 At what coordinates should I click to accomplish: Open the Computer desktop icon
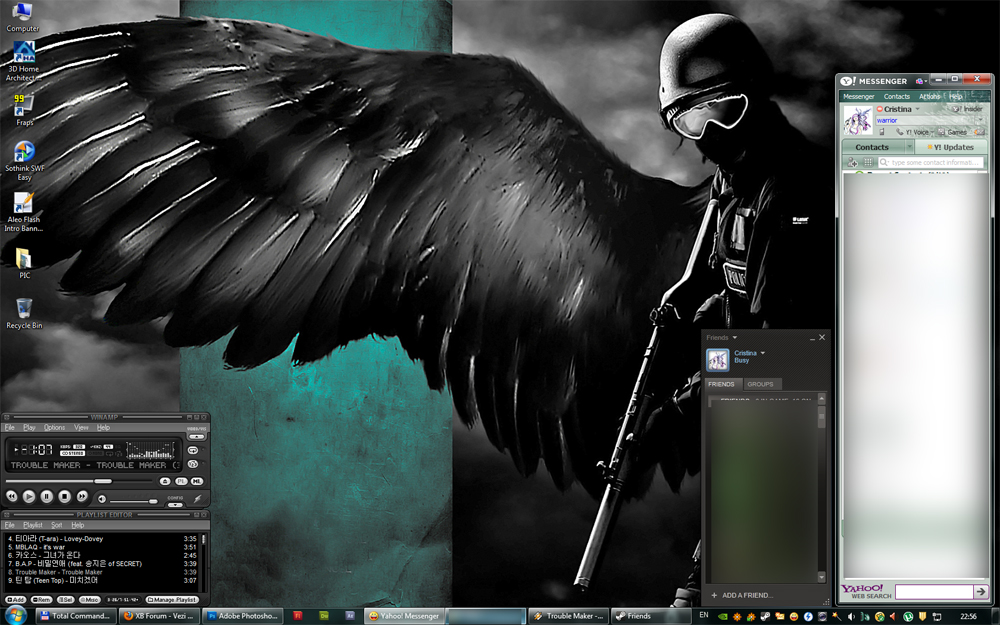pos(23,17)
